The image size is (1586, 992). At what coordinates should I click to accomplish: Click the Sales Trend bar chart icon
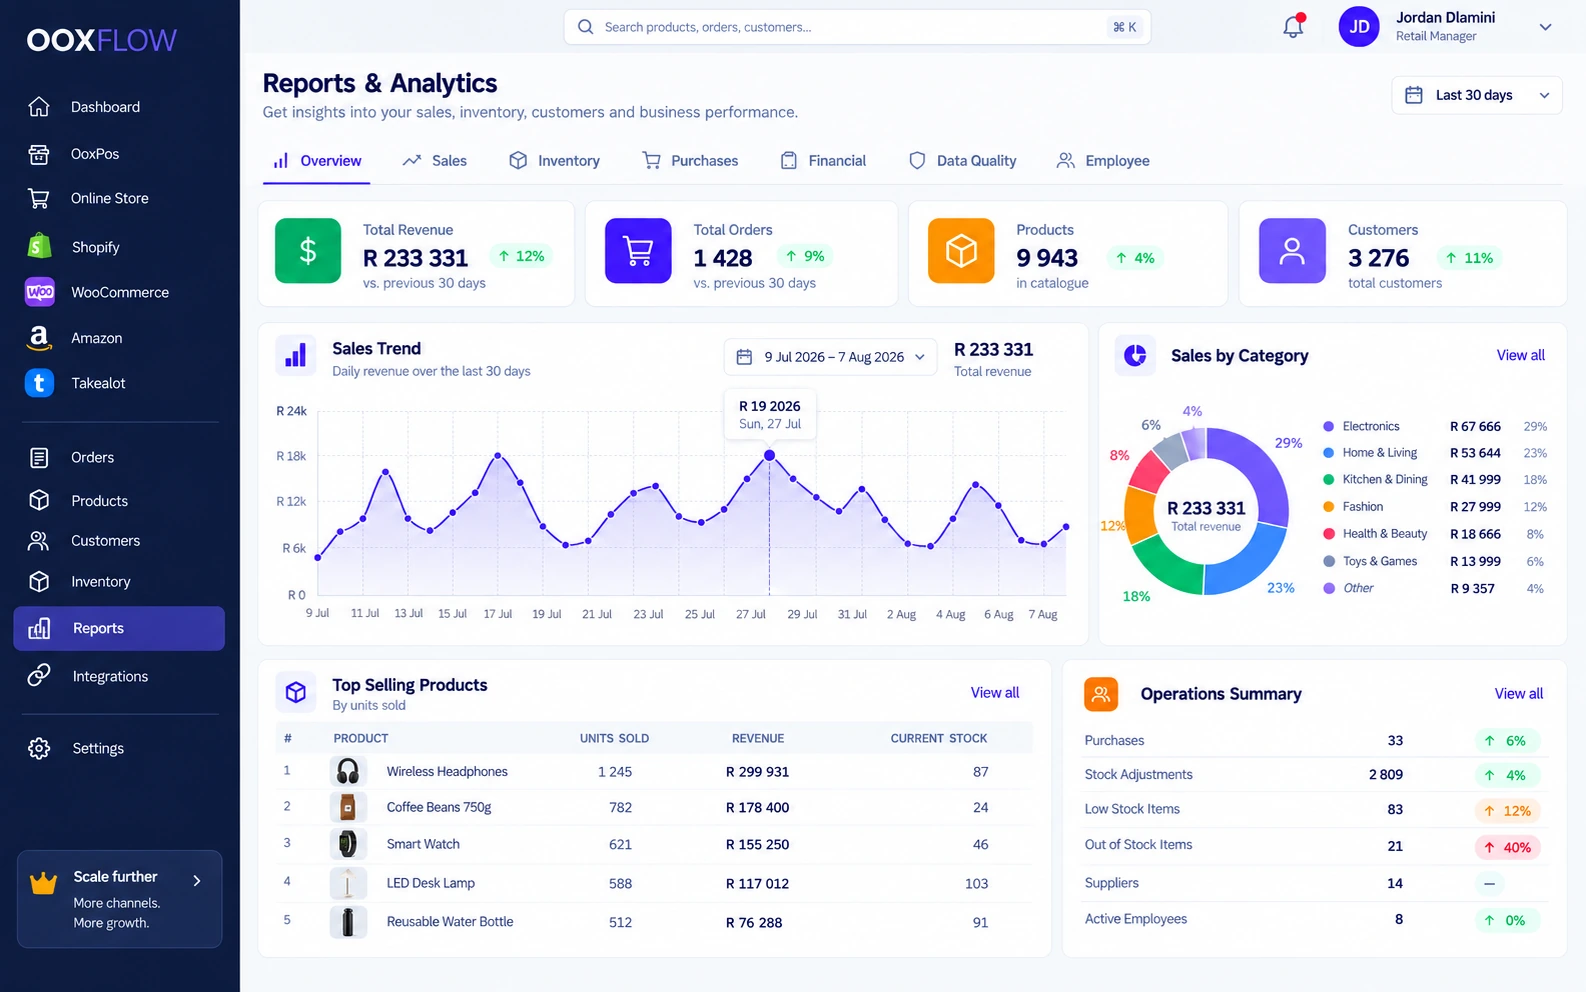point(296,356)
